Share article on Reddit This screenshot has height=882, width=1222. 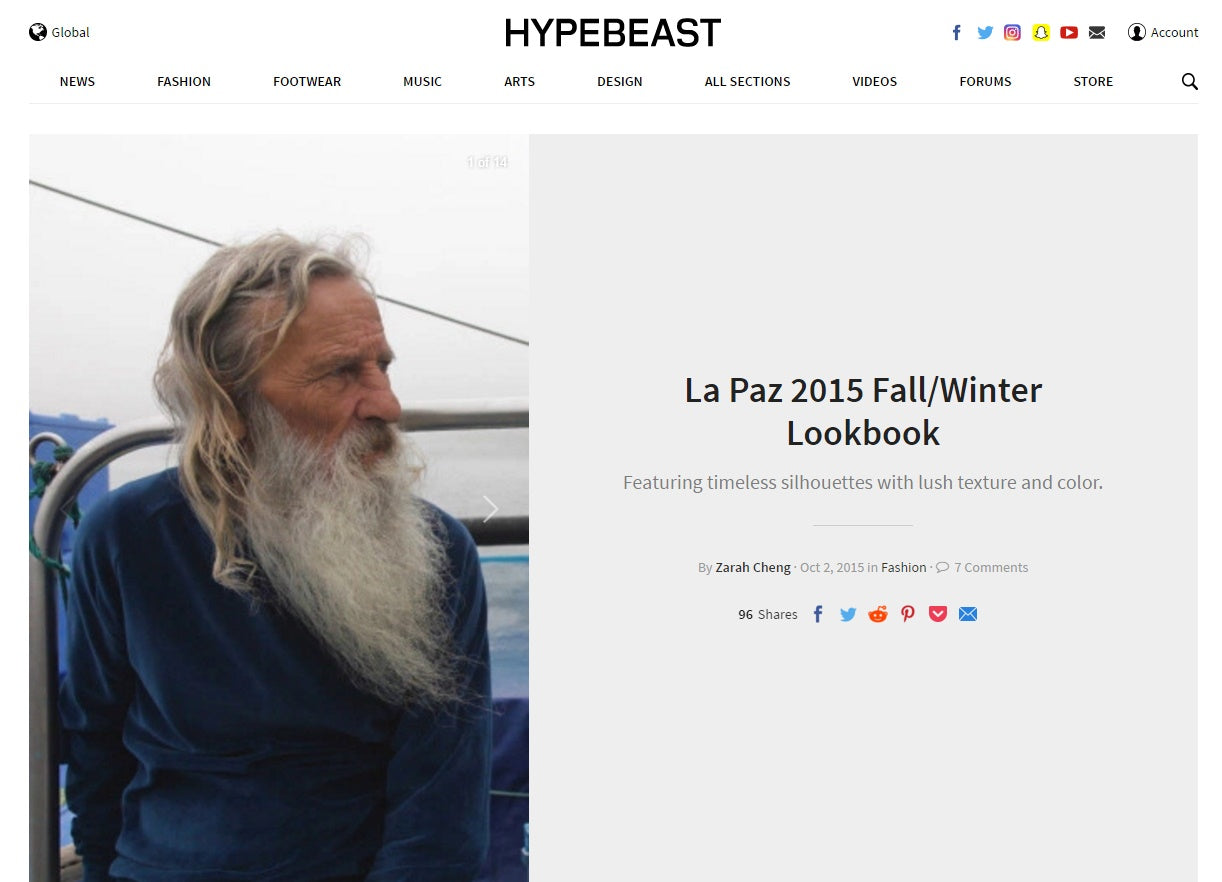[x=878, y=614]
